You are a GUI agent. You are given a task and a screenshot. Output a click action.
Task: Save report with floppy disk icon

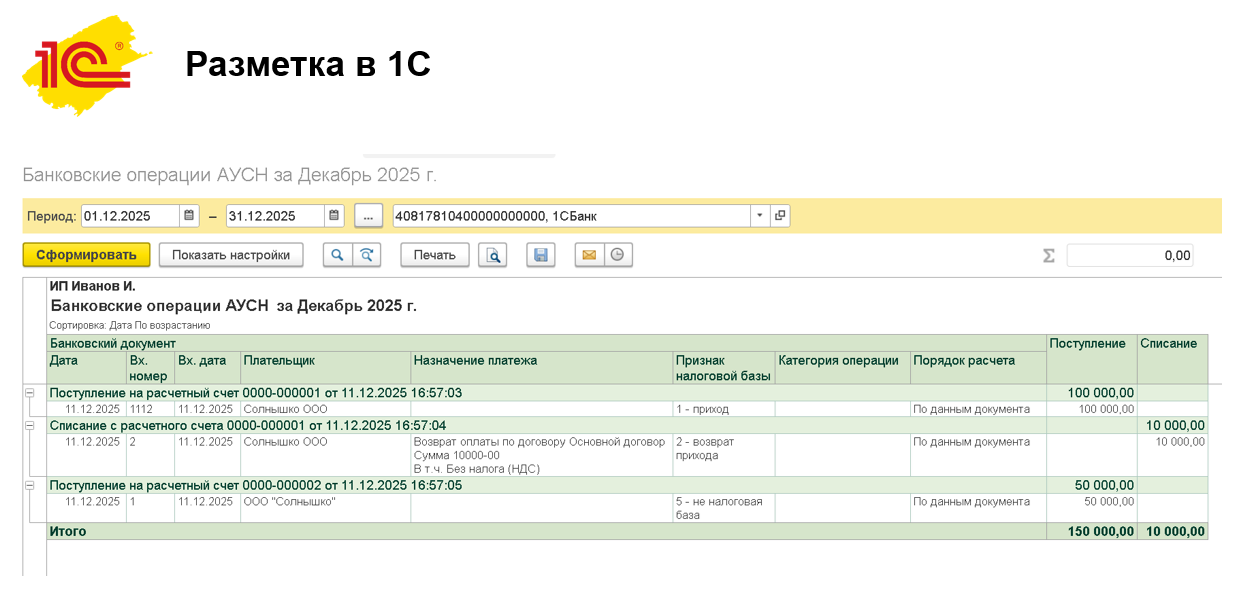click(541, 255)
